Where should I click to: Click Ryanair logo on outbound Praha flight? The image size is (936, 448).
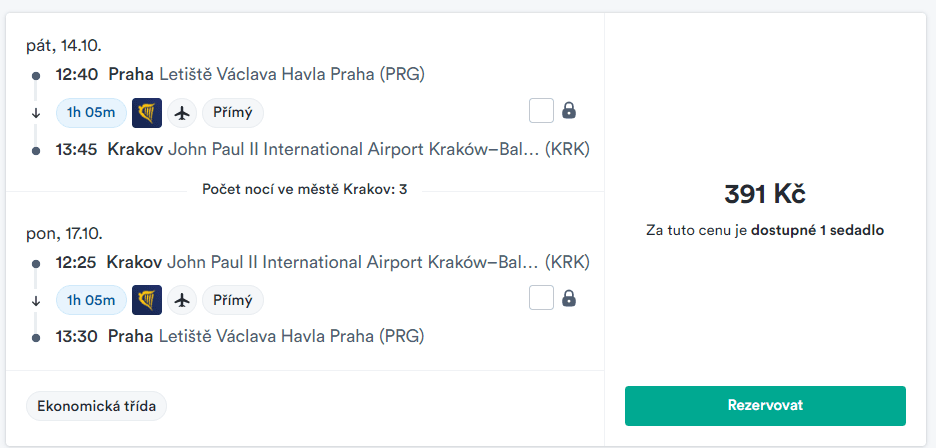[x=147, y=112]
